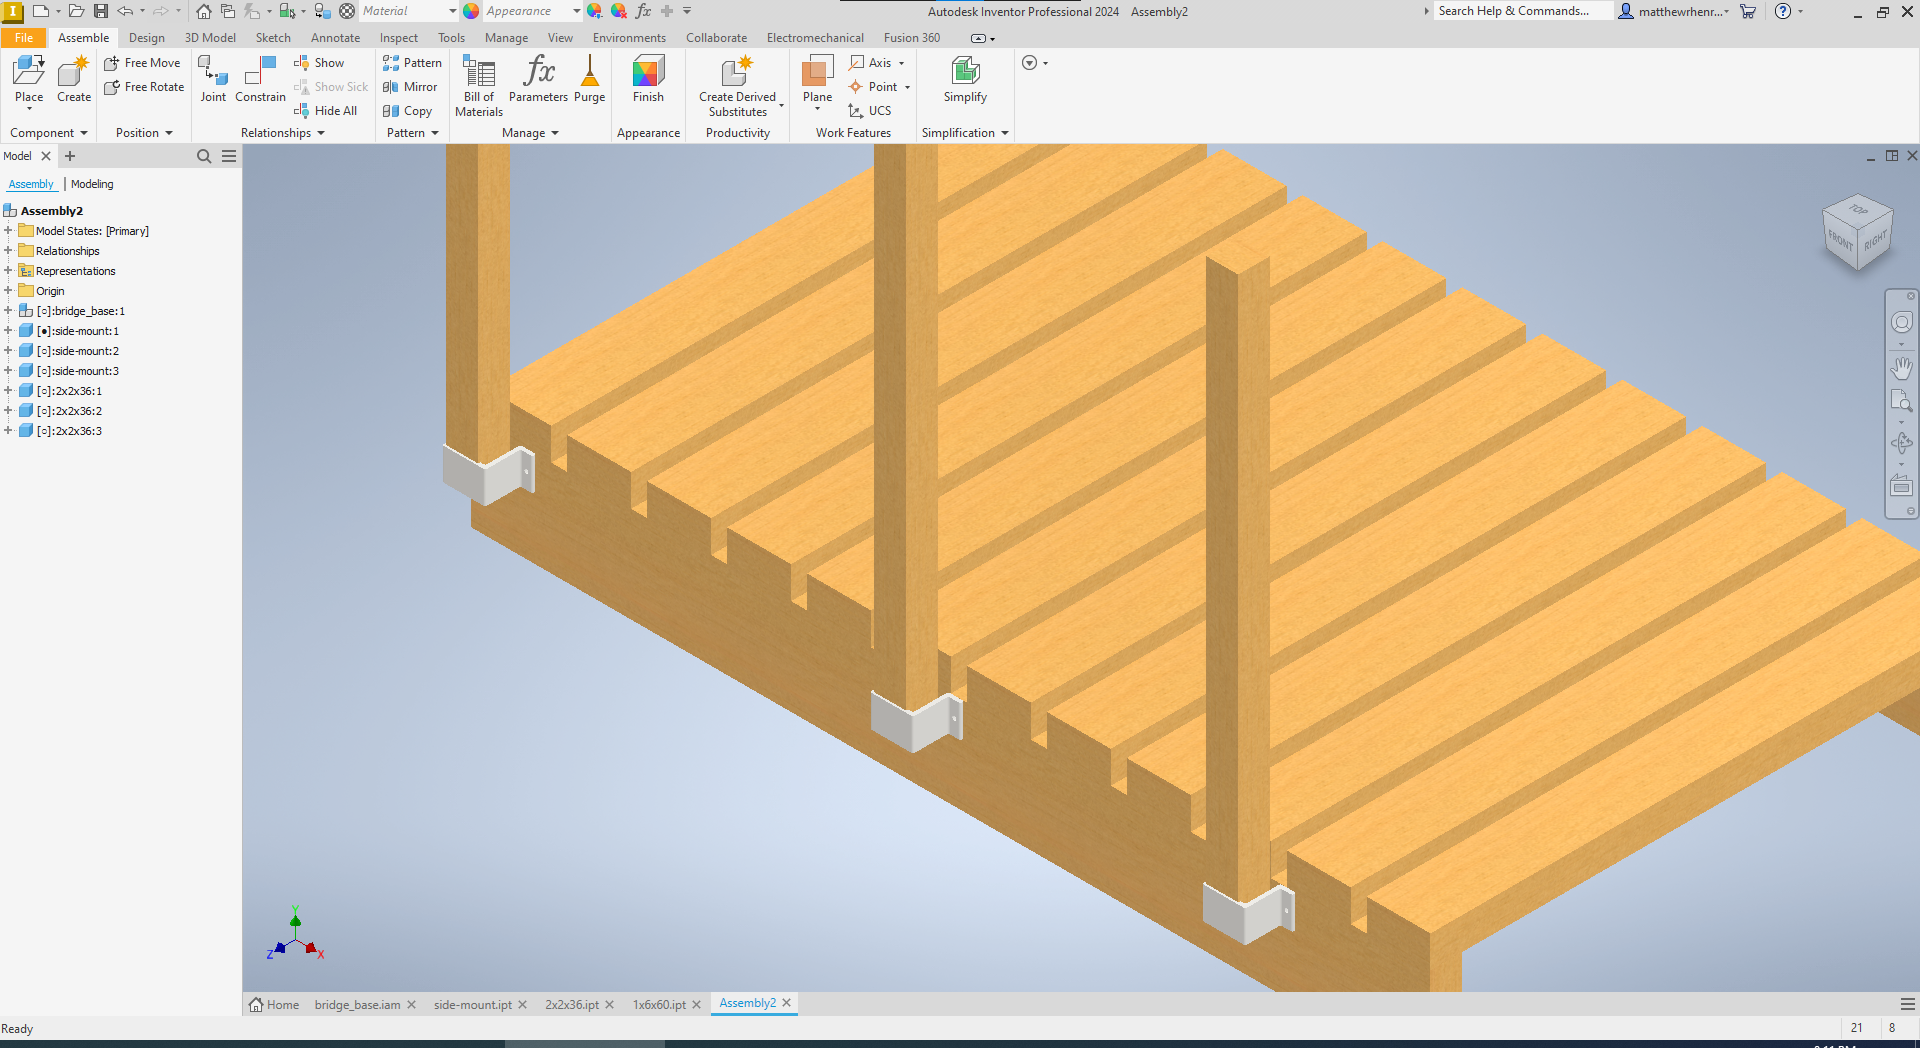
Task: Switch to the Inspect ribbon tab
Action: (x=398, y=38)
